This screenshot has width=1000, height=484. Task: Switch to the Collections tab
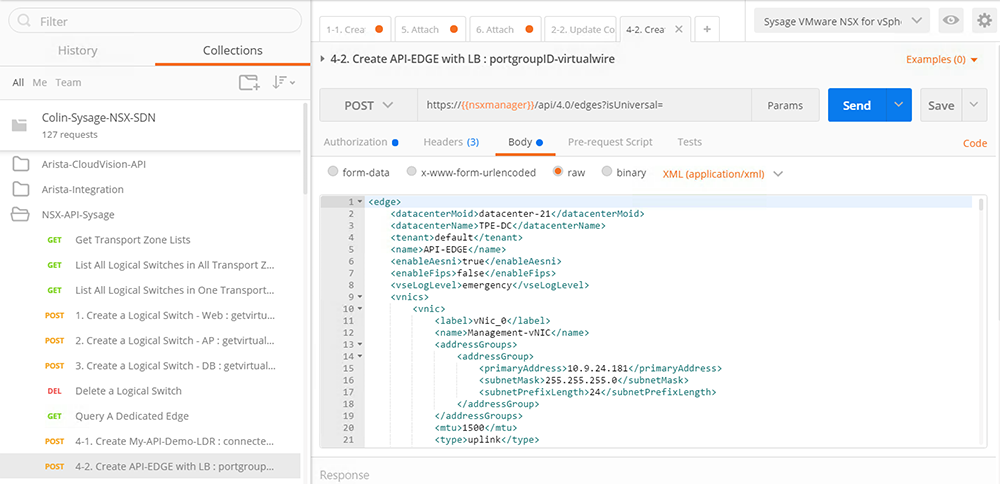pos(232,50)
